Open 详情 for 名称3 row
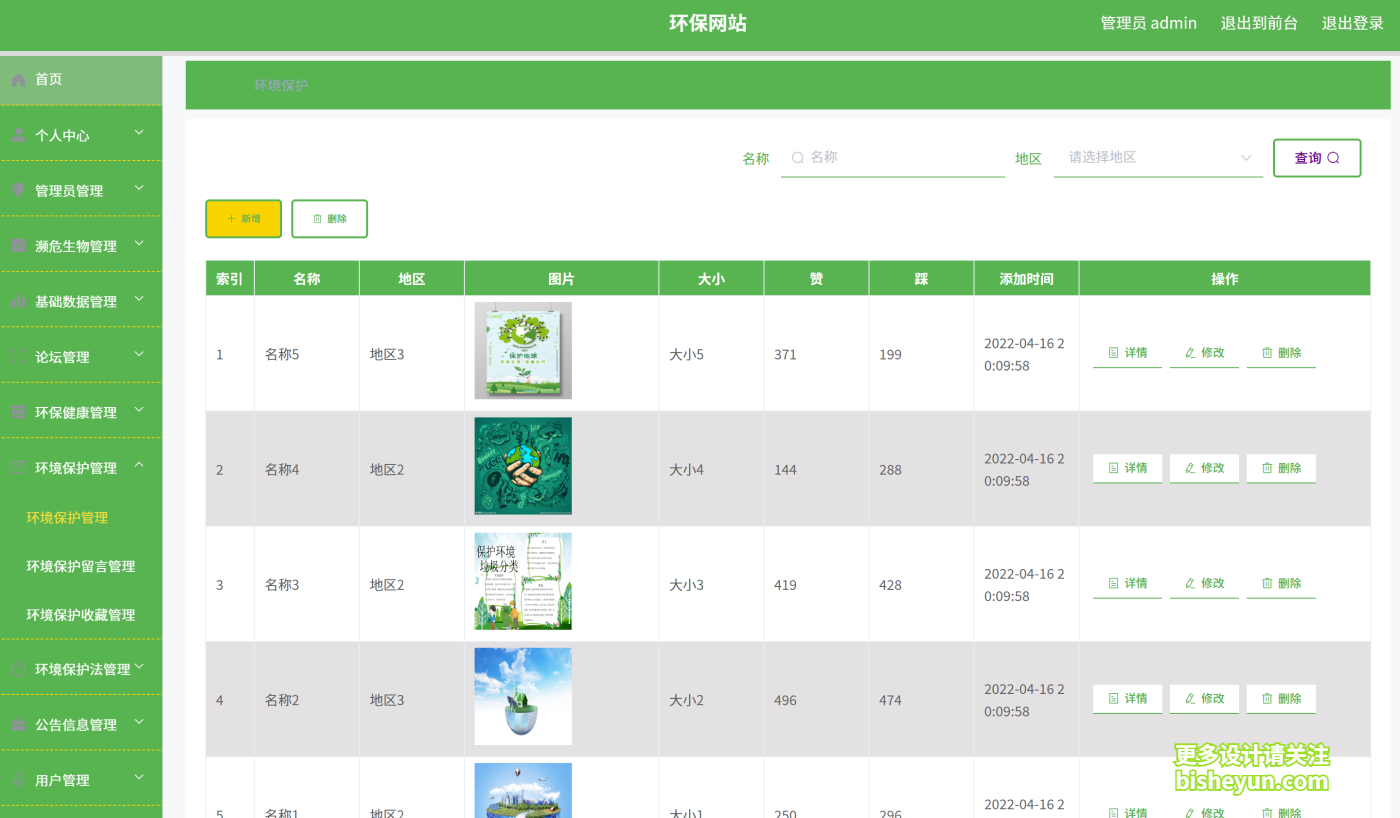The image size is (1400, 818). pos(1127,583)
